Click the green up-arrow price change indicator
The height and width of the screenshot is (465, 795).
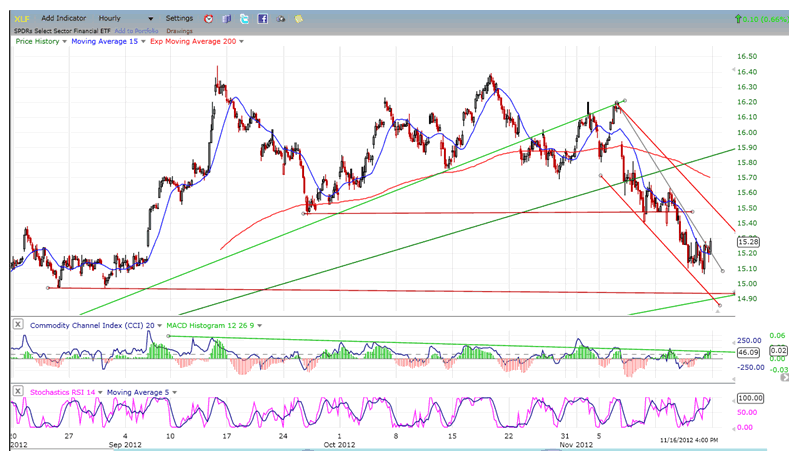pos(738,18)
